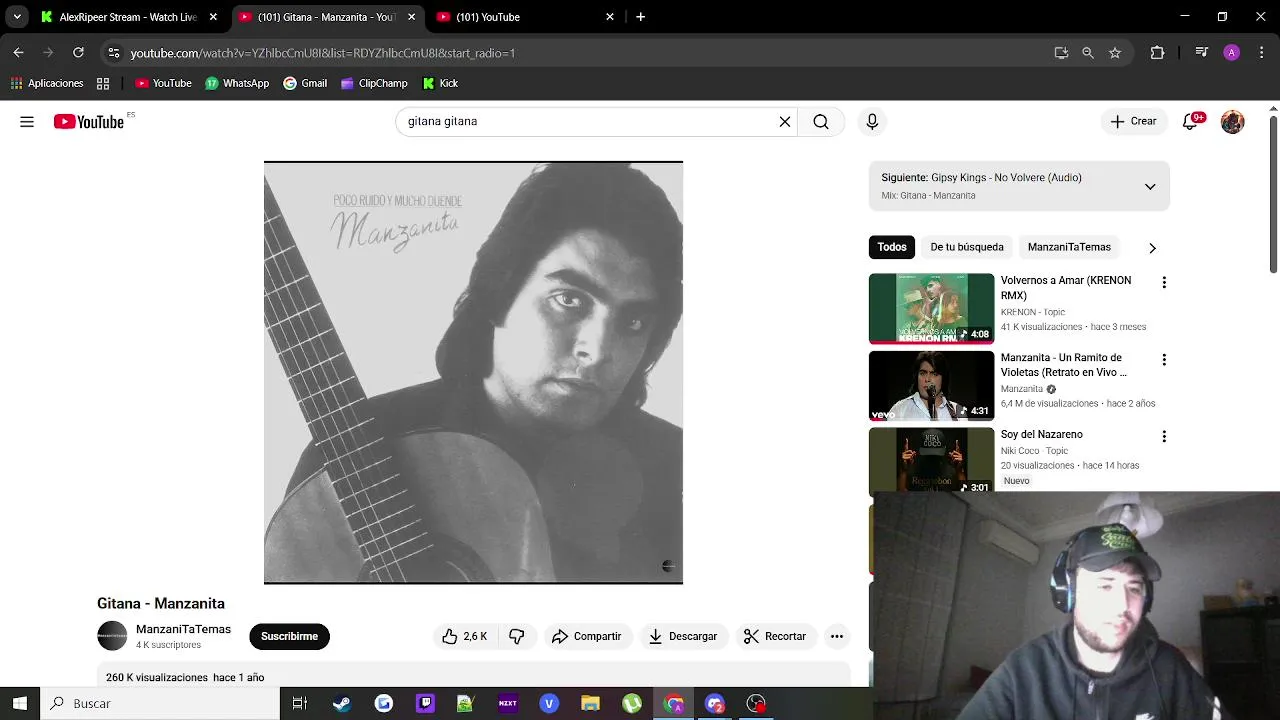
Task: Run search with the magnifier button
Action: coord(821,122)
